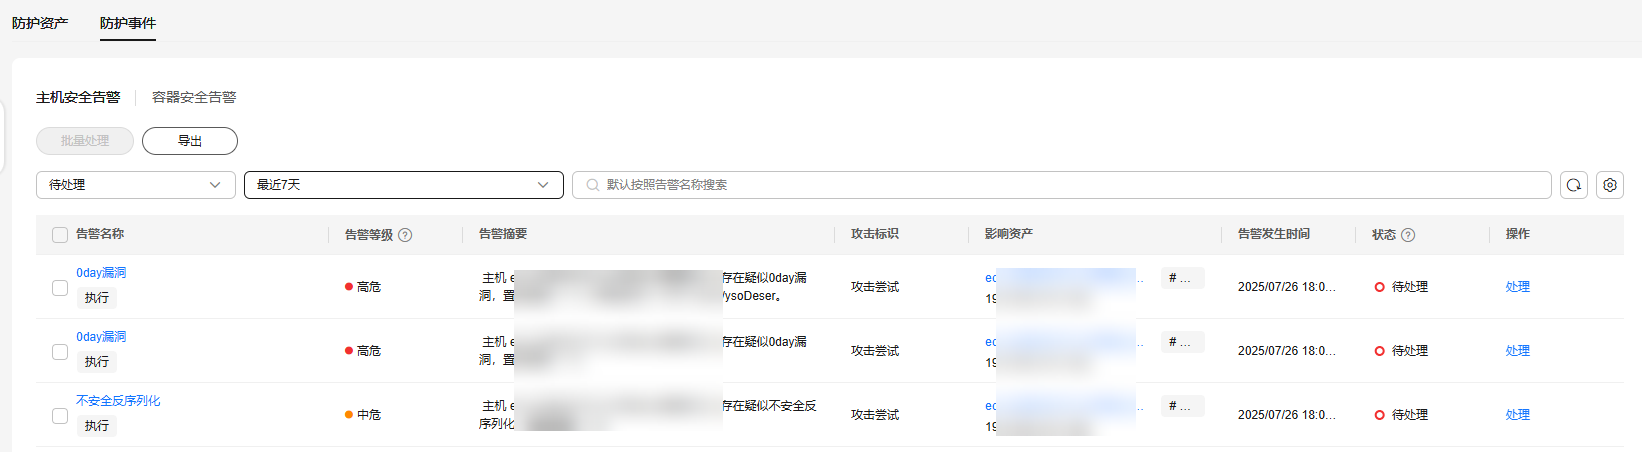
Task: Click the refresh icon next to search box
Action: point(1574,185)
